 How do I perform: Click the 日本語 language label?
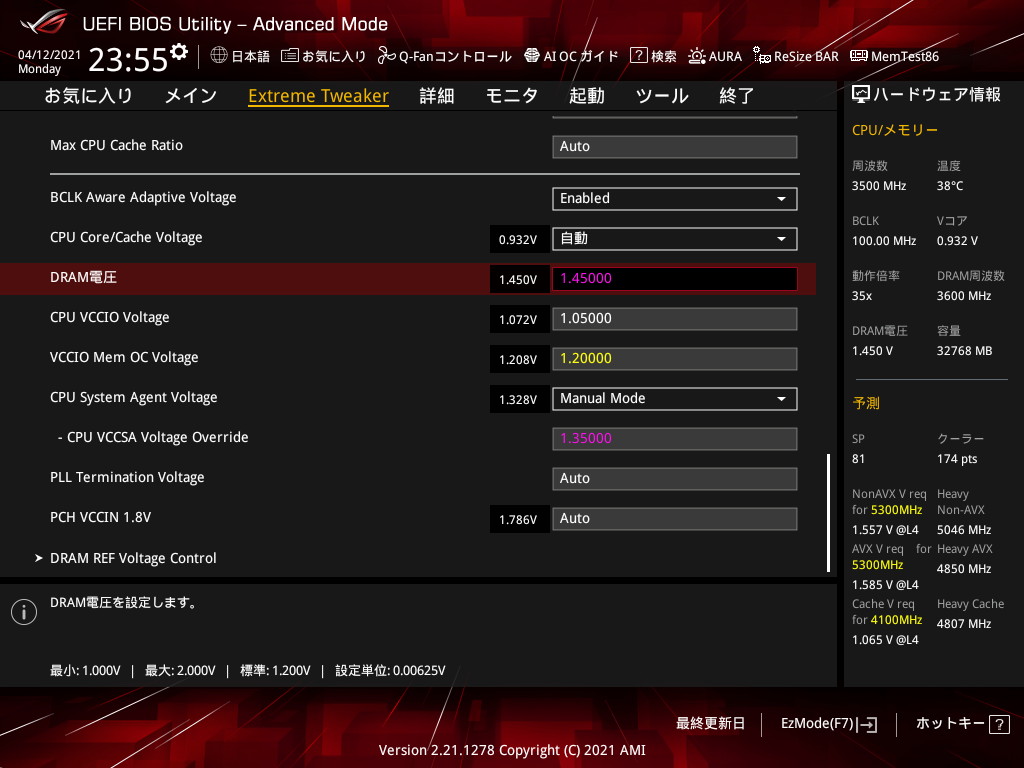[251, 56]
